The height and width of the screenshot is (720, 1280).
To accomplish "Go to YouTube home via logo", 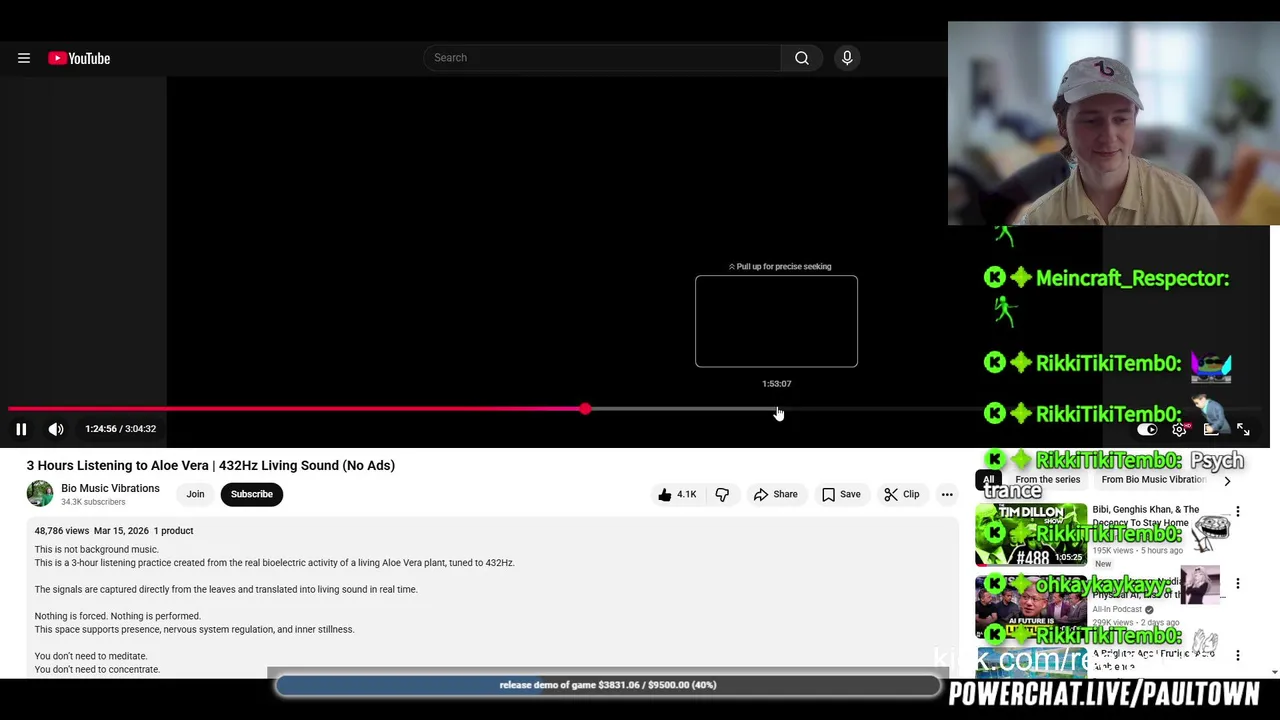I will click(79, 58).
